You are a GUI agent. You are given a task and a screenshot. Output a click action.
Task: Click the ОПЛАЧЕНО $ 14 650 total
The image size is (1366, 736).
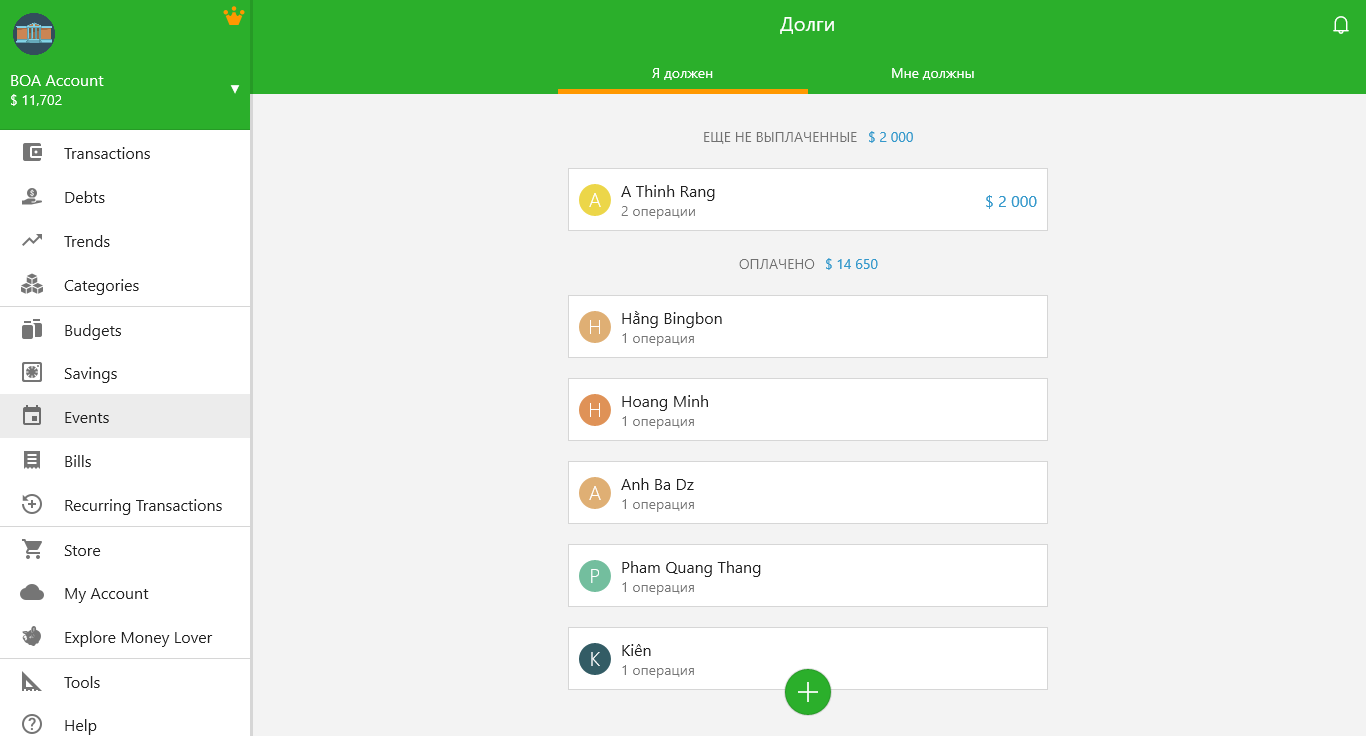(808, 264)
